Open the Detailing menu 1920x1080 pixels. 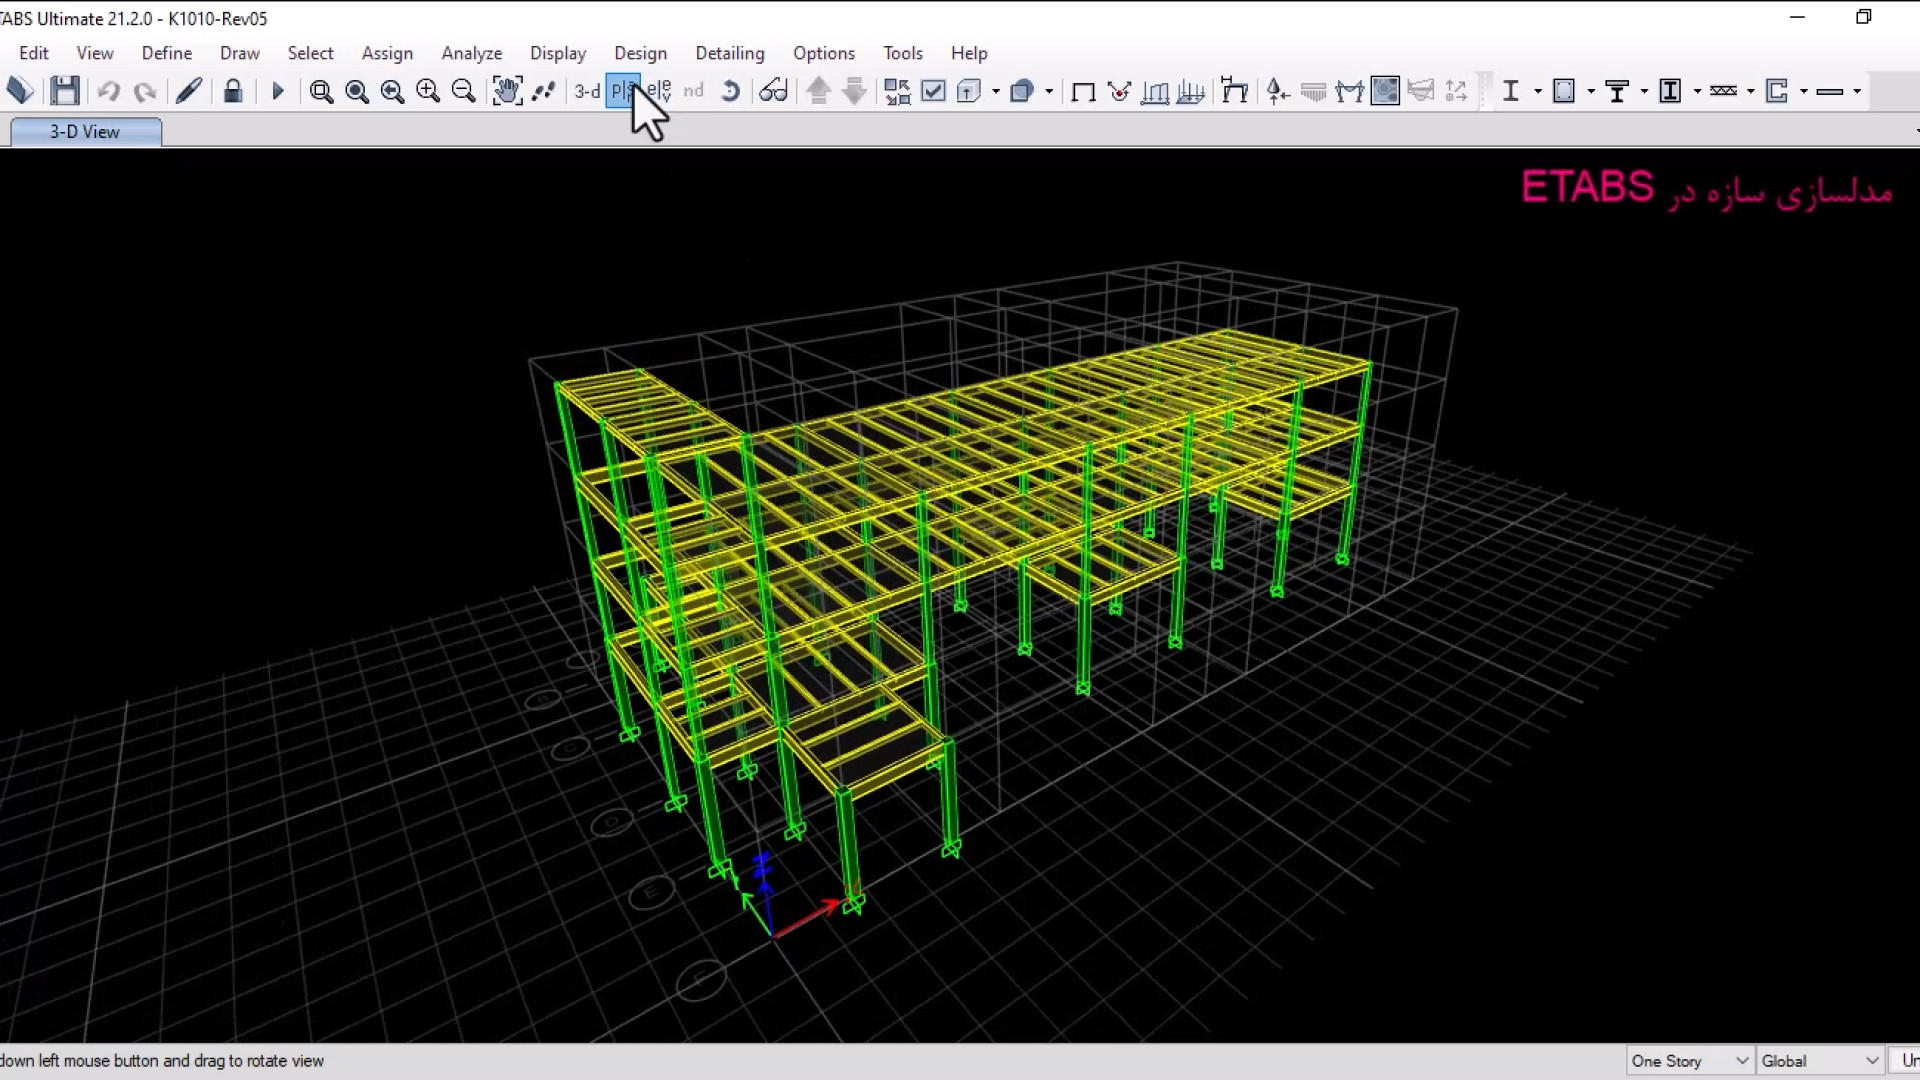point(730,53)
